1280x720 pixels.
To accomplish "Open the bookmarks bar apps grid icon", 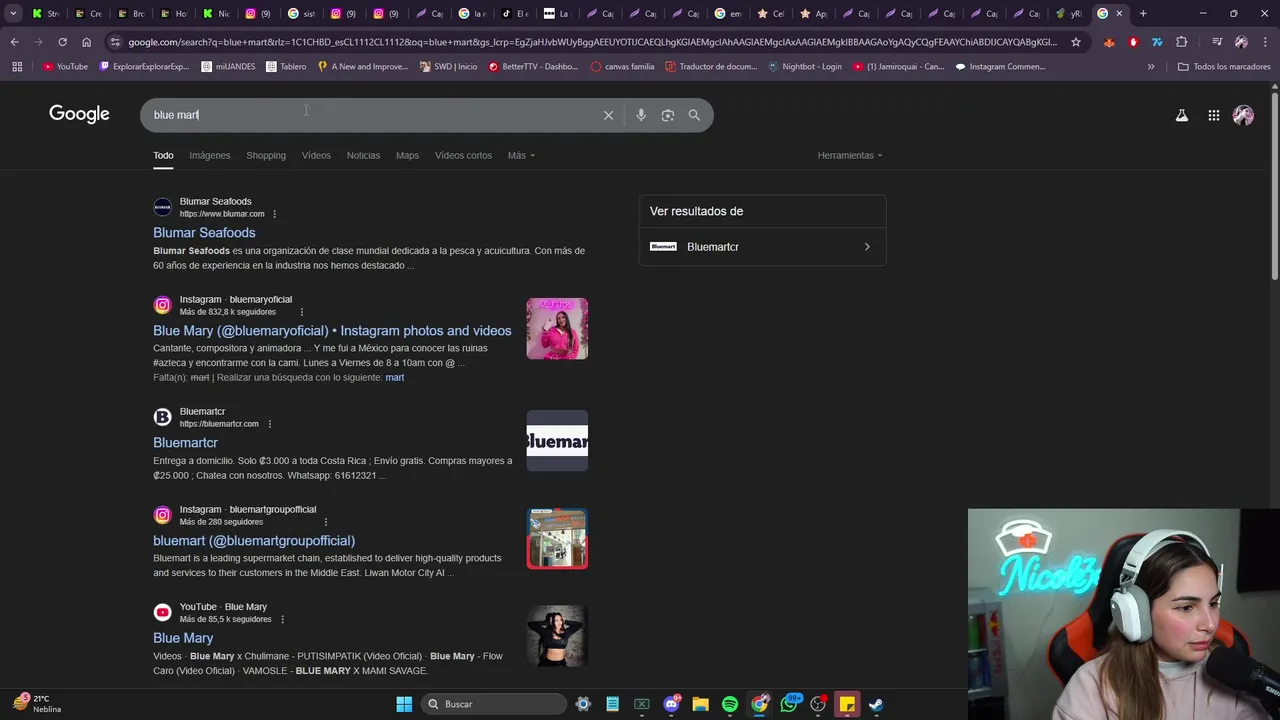I will [x=17, y=67].
